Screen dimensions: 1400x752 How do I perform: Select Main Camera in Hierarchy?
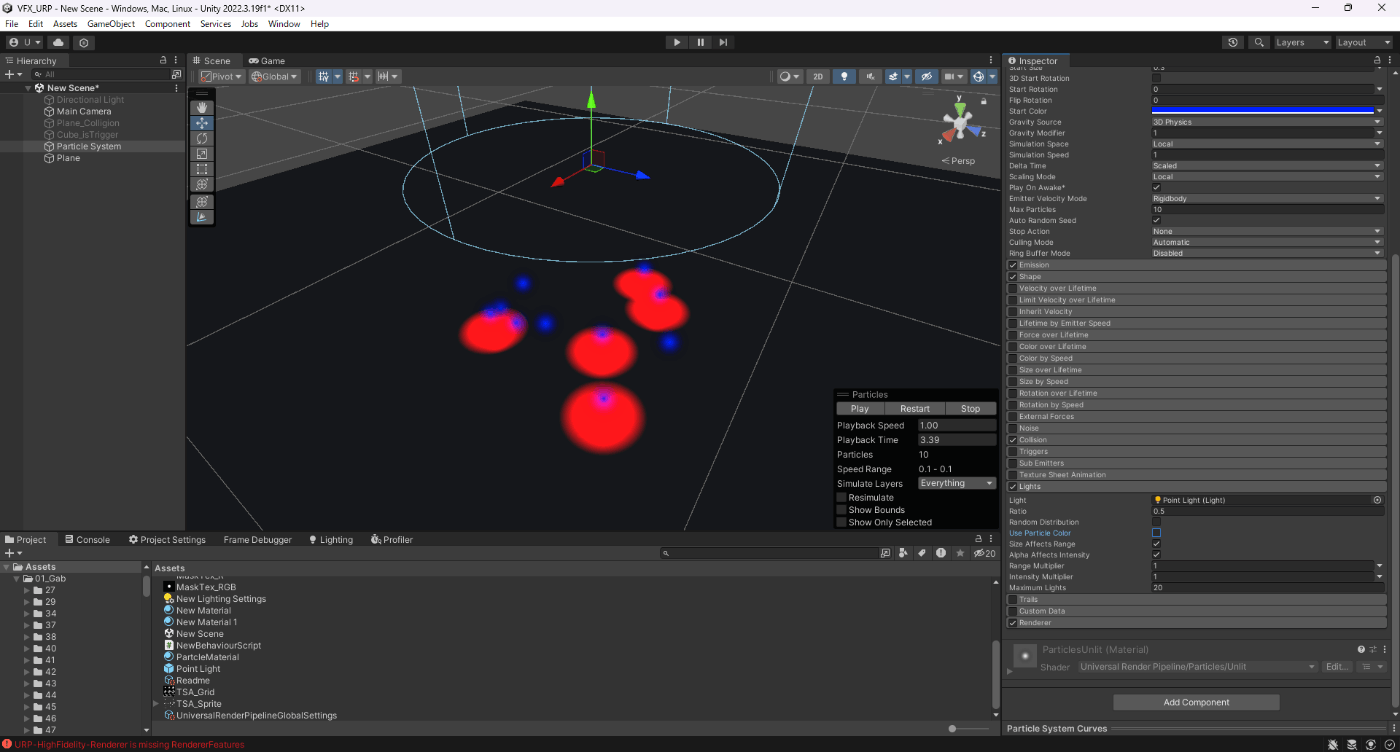coord(84,111)
